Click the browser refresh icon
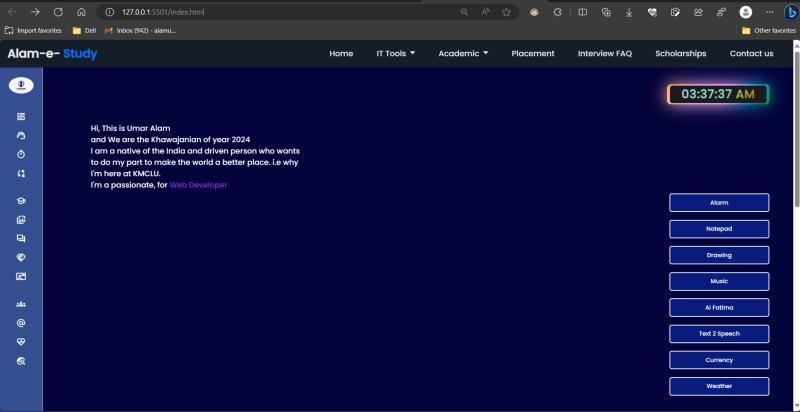 coord(58,12)
